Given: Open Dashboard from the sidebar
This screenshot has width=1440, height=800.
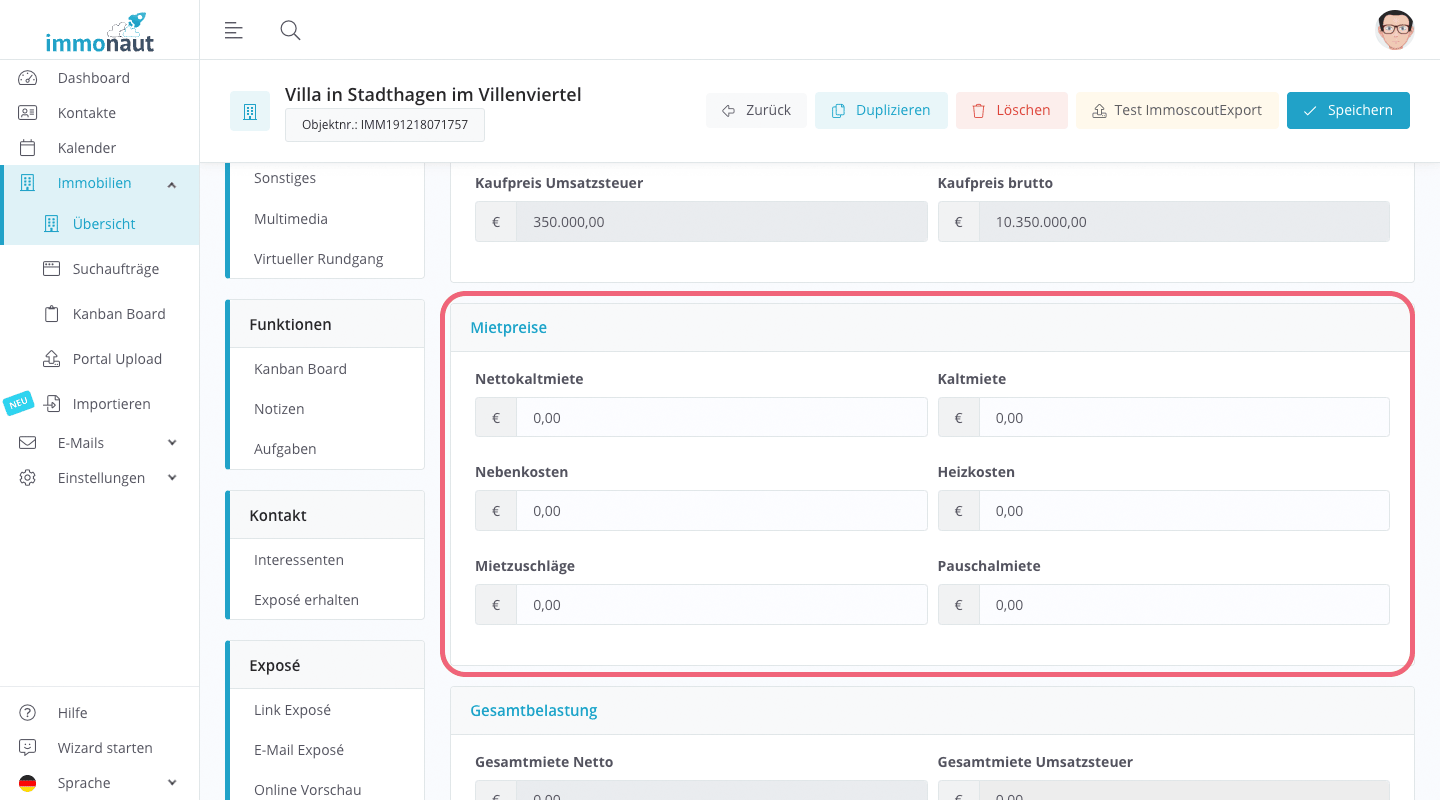Looking at the screenshot, I should pyautogui.click(x=93, y=78).
